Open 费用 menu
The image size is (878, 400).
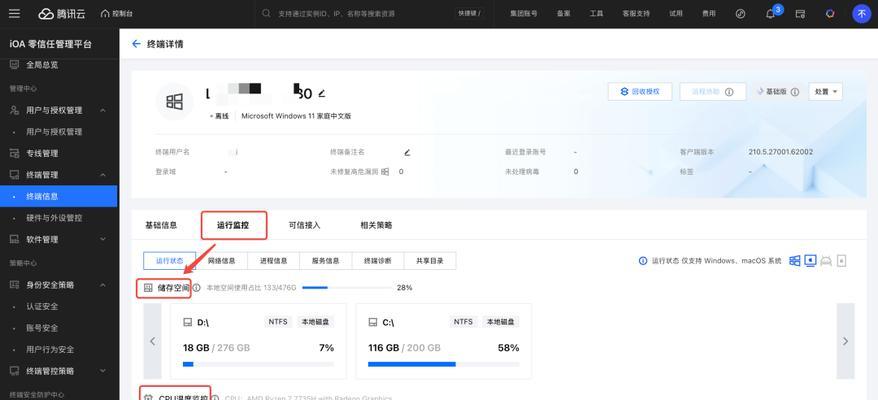pyautogui.click(x=709, y=13)
